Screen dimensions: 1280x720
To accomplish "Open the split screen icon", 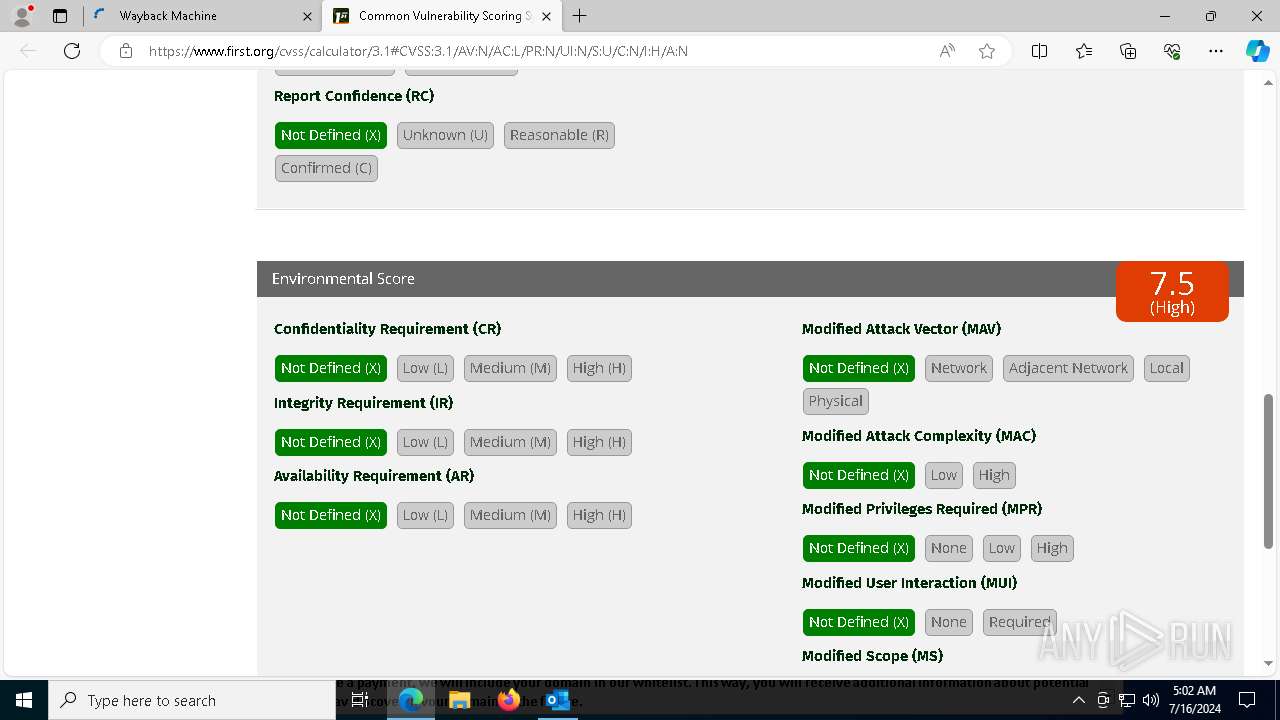I will (1040, 51).
